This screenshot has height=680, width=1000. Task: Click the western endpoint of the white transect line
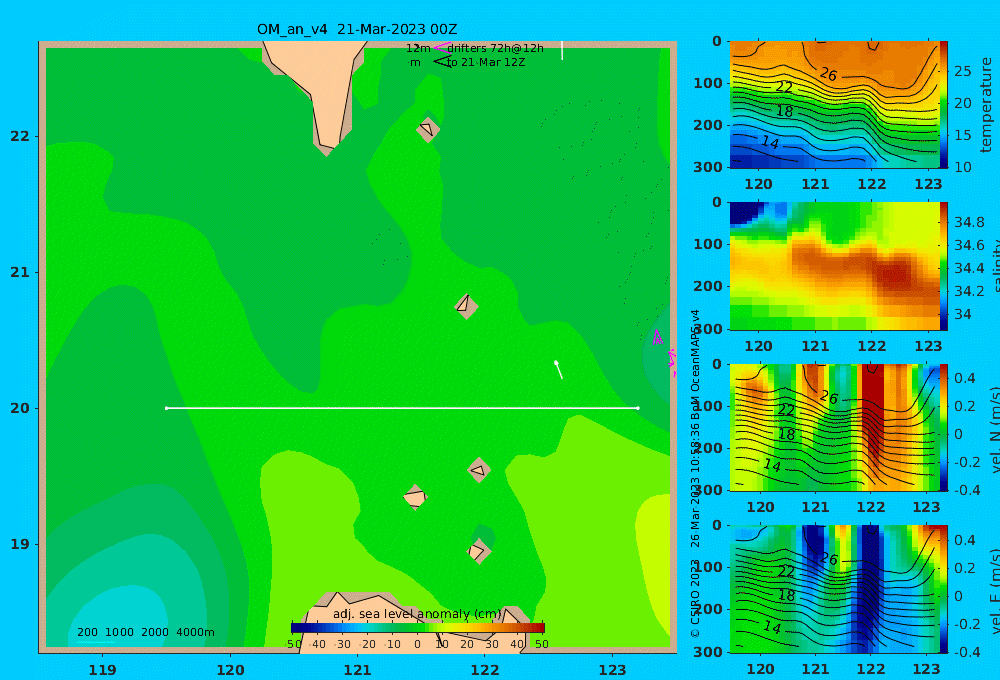click(x=166, y=408)
